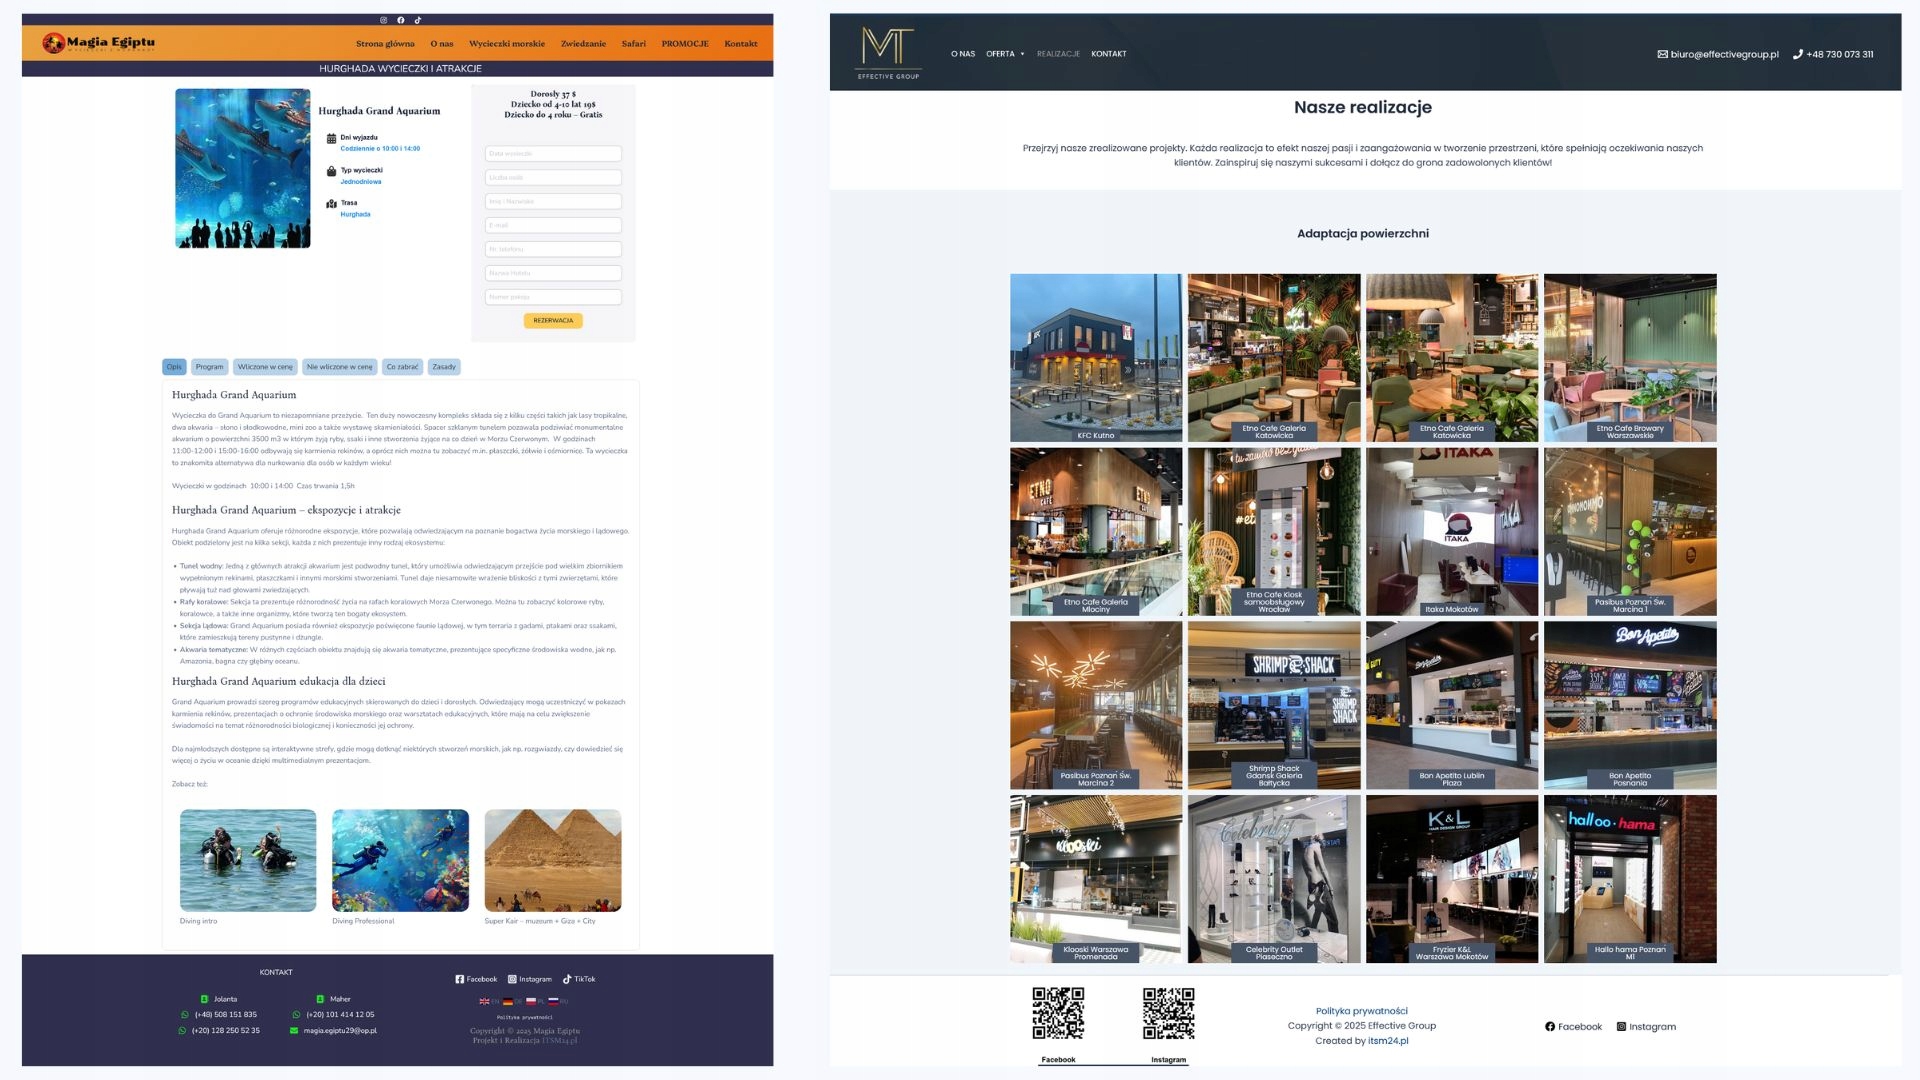Select the German flag language icon
The image size is (1920, 1080).
pos(508,1001)
